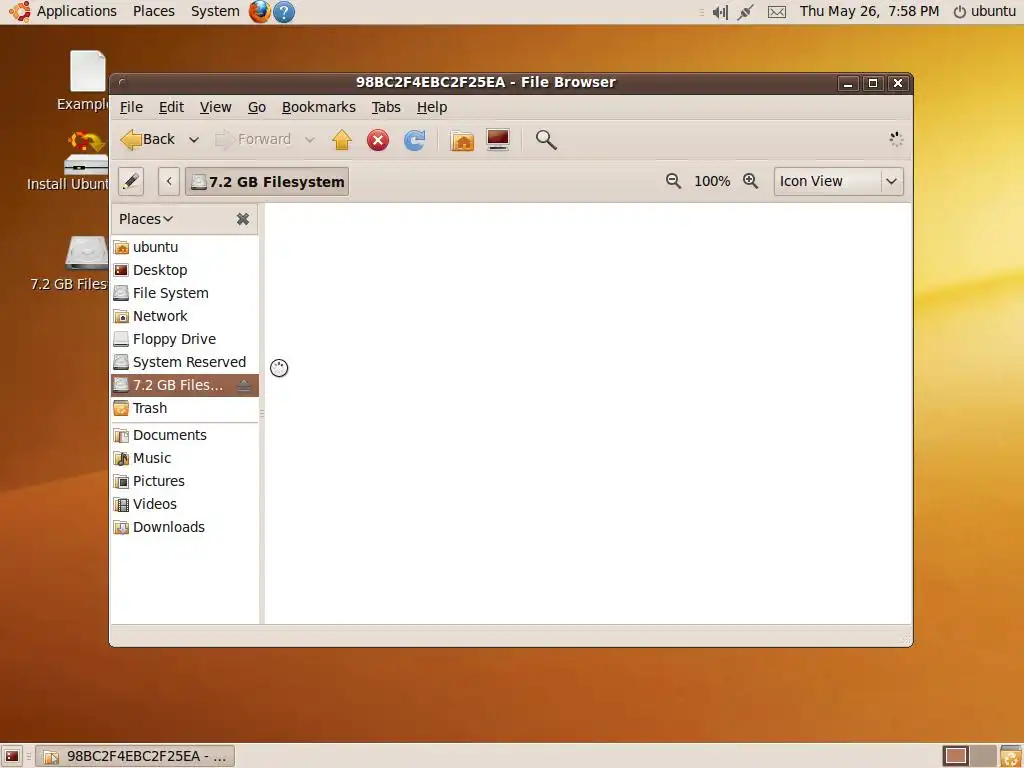Screen dimensions: 1024x768
Task: Open Network in the sidebar
Action: 185,316
